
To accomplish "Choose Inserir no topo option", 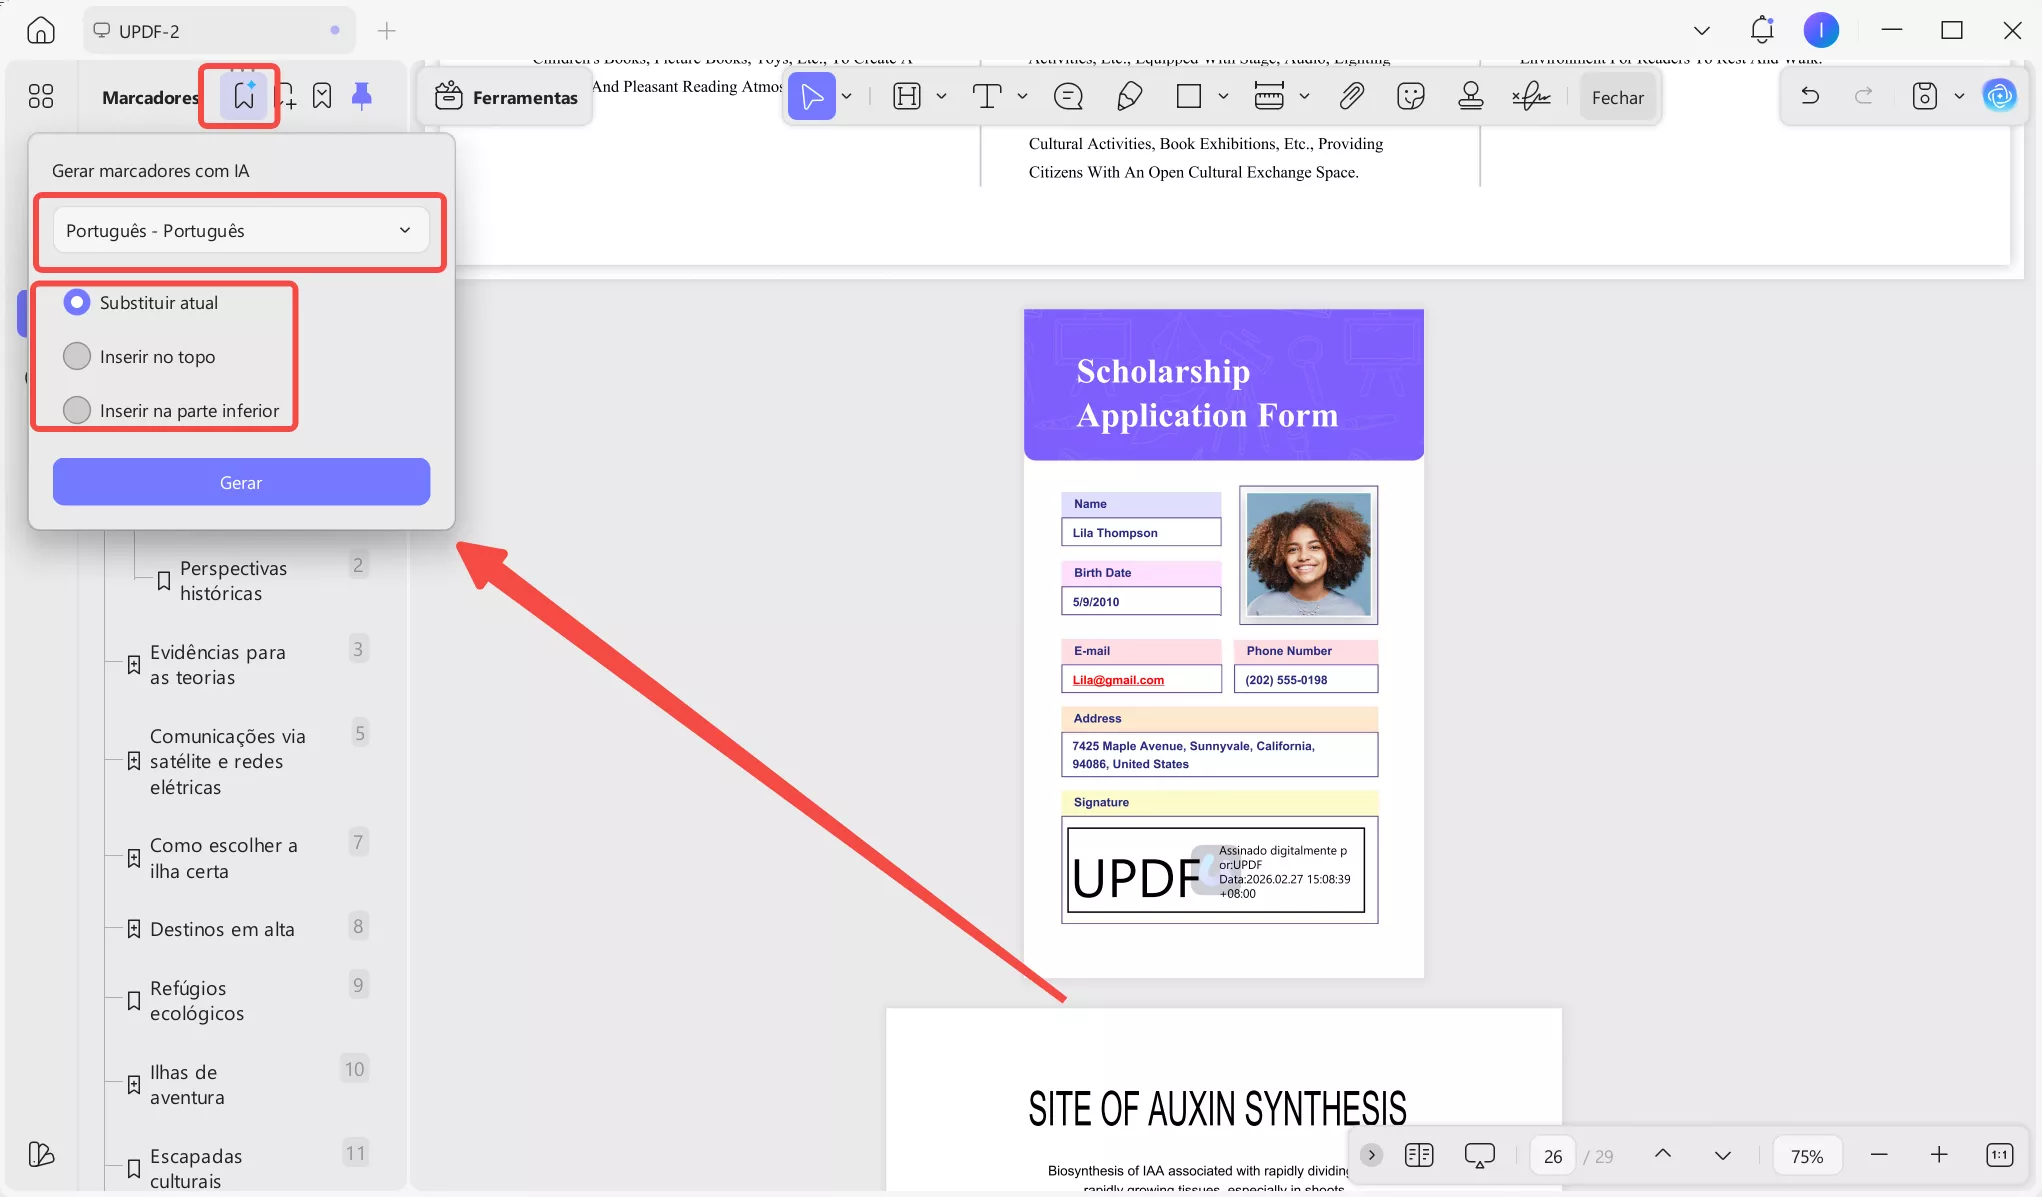I will [77, 356].
